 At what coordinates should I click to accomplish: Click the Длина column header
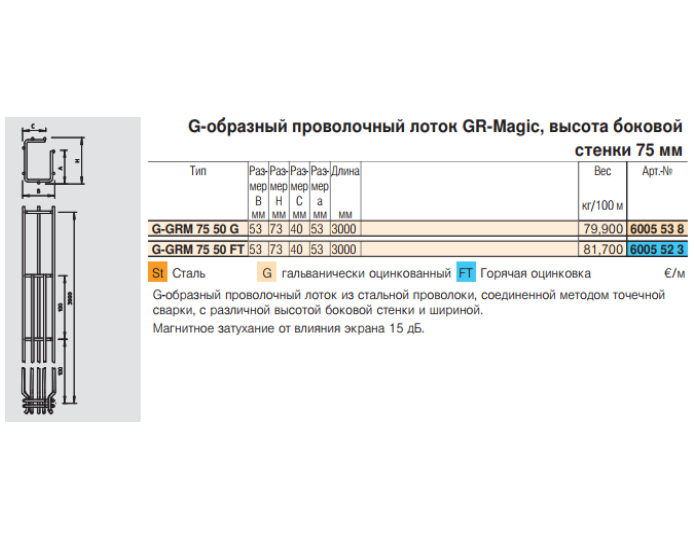point(345,172)
